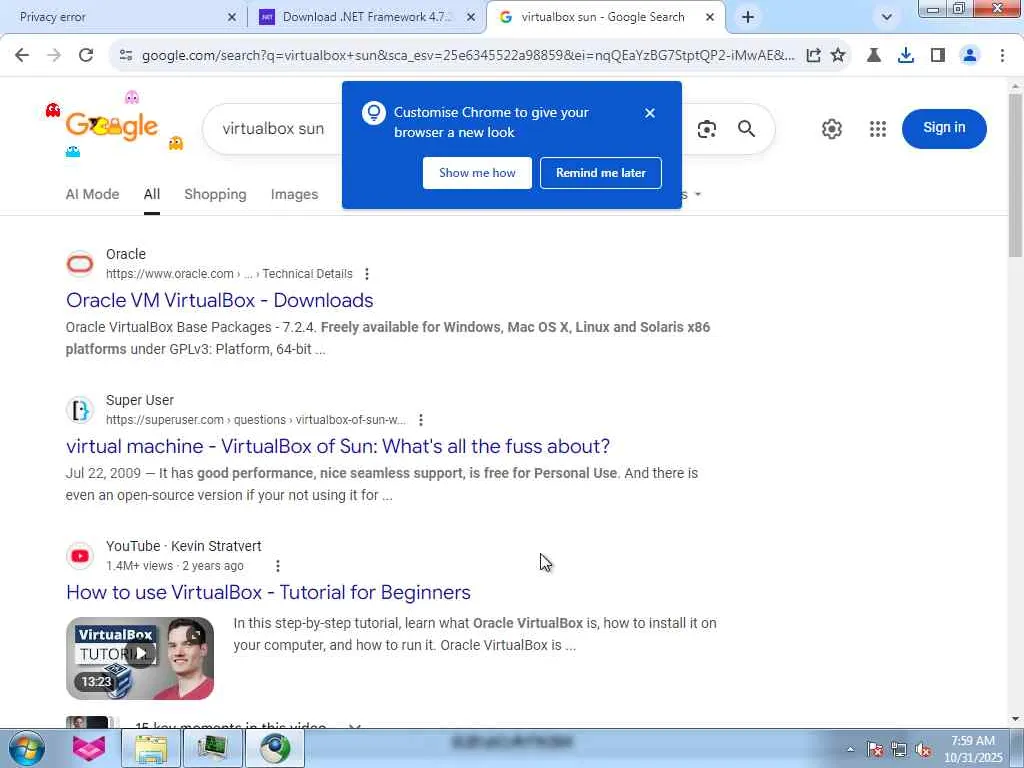This screenshot has height=768, width=1024.
Task: Click Remind me later button
Action: pos(601,173)
